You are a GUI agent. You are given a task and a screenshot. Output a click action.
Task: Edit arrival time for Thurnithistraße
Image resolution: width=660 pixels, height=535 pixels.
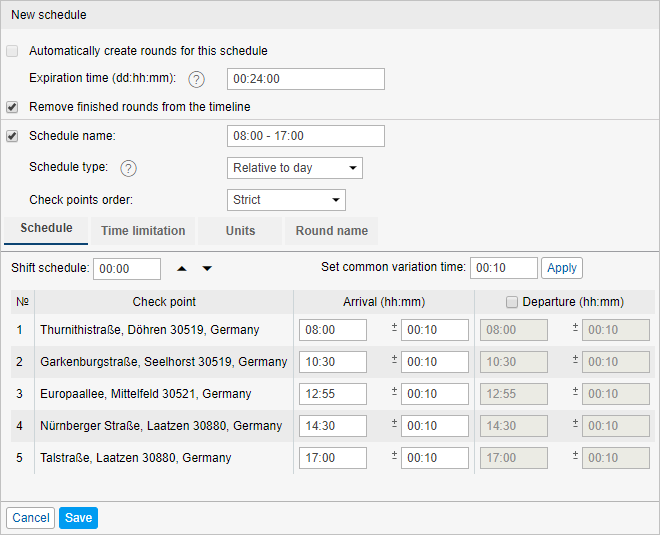click(332, 330)
